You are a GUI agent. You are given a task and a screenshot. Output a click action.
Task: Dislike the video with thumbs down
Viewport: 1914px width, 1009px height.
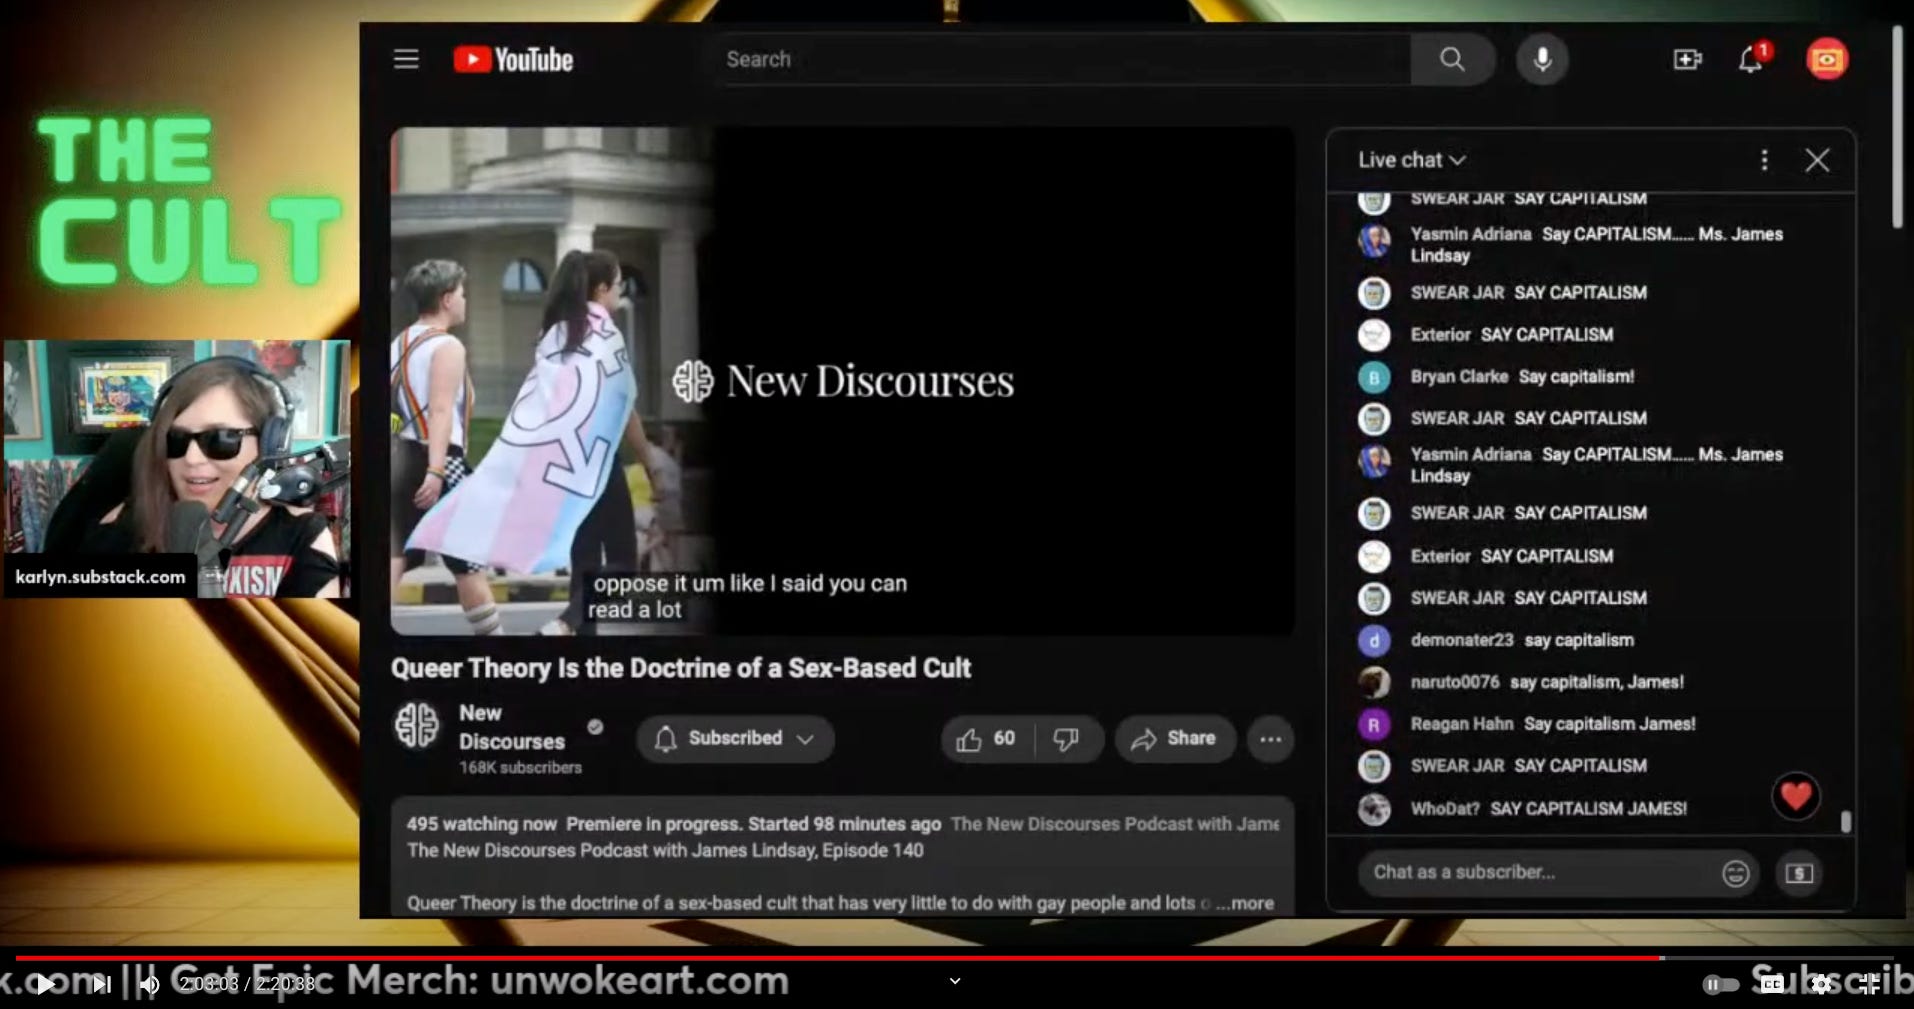[1066, 739]
